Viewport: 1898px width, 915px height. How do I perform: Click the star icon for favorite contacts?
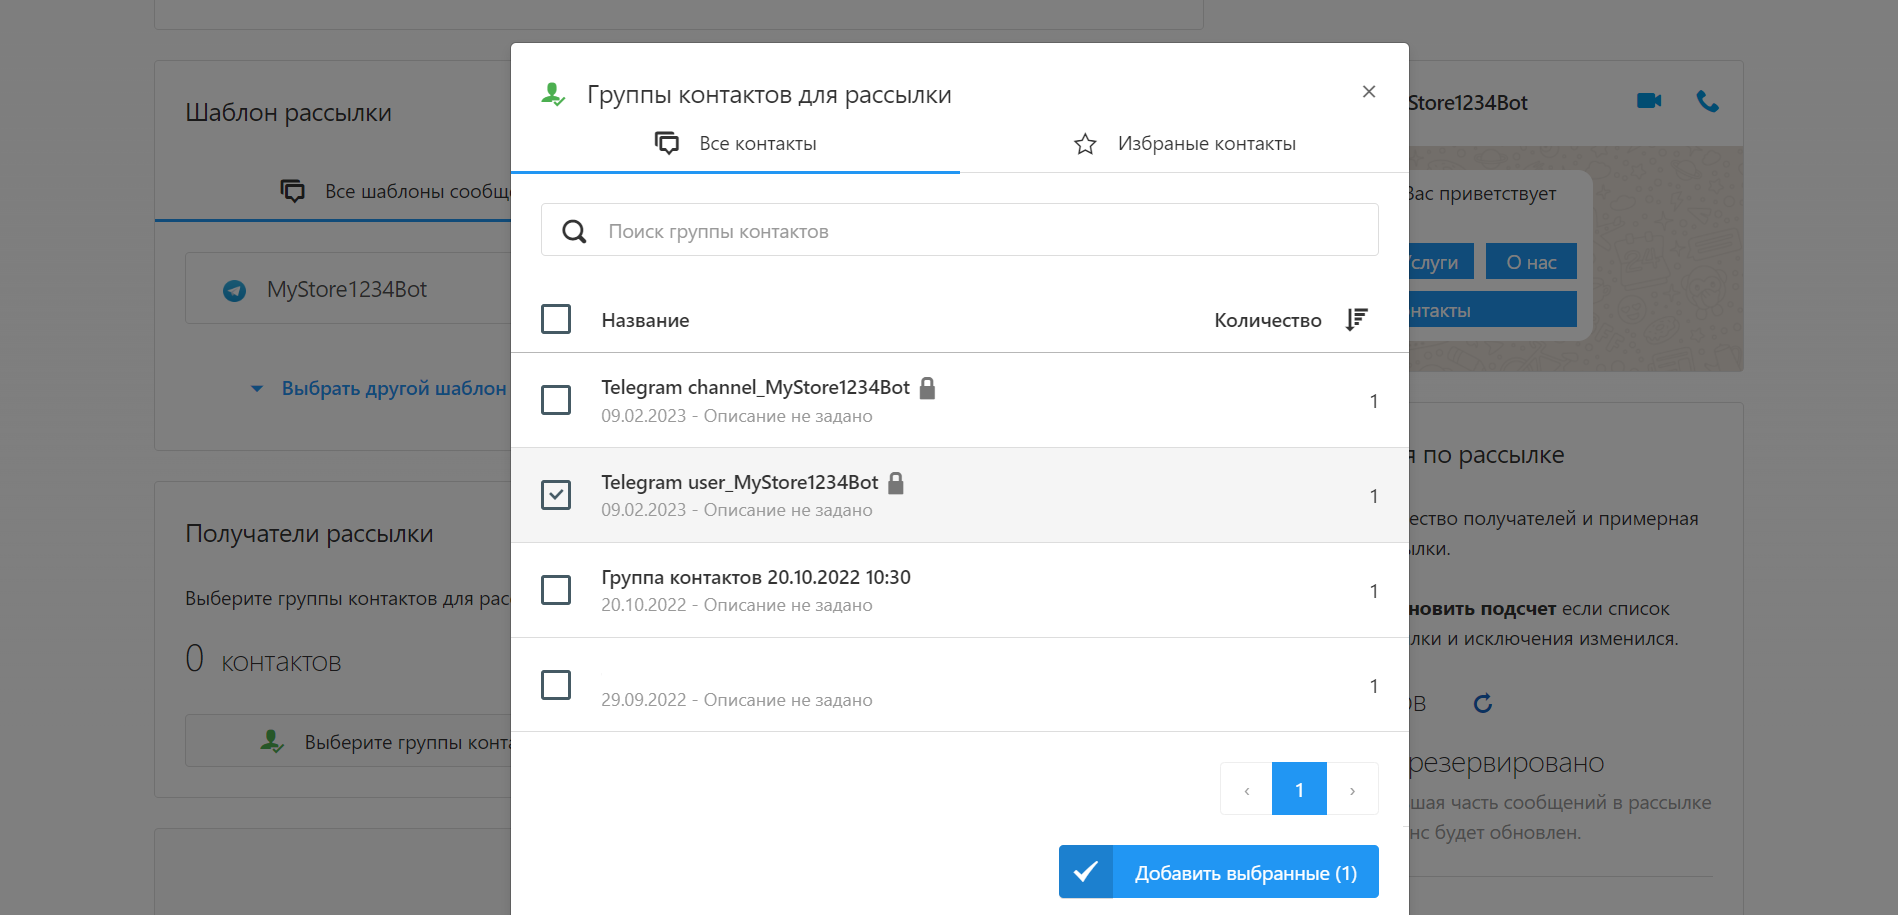coord(1085,144)
